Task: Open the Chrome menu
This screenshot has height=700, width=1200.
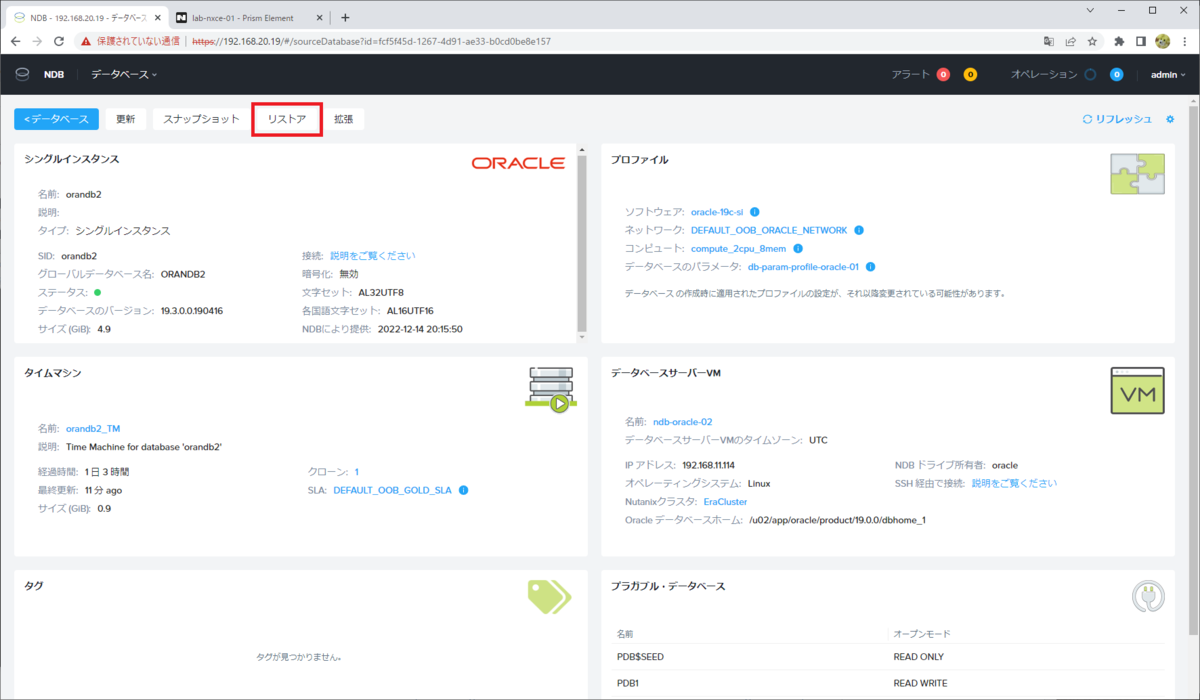Action: coord(1185,42)
